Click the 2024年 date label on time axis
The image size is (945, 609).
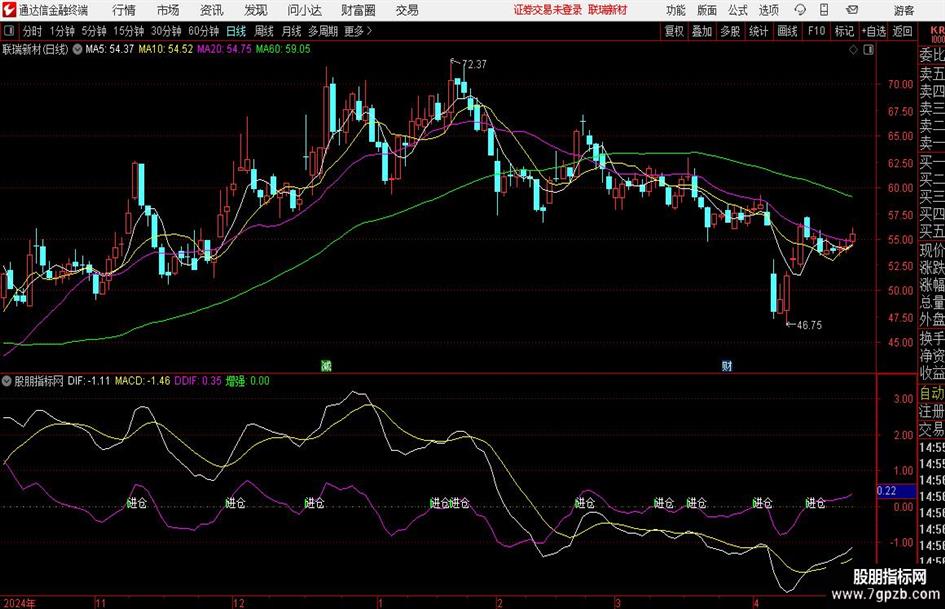[19, 602]
